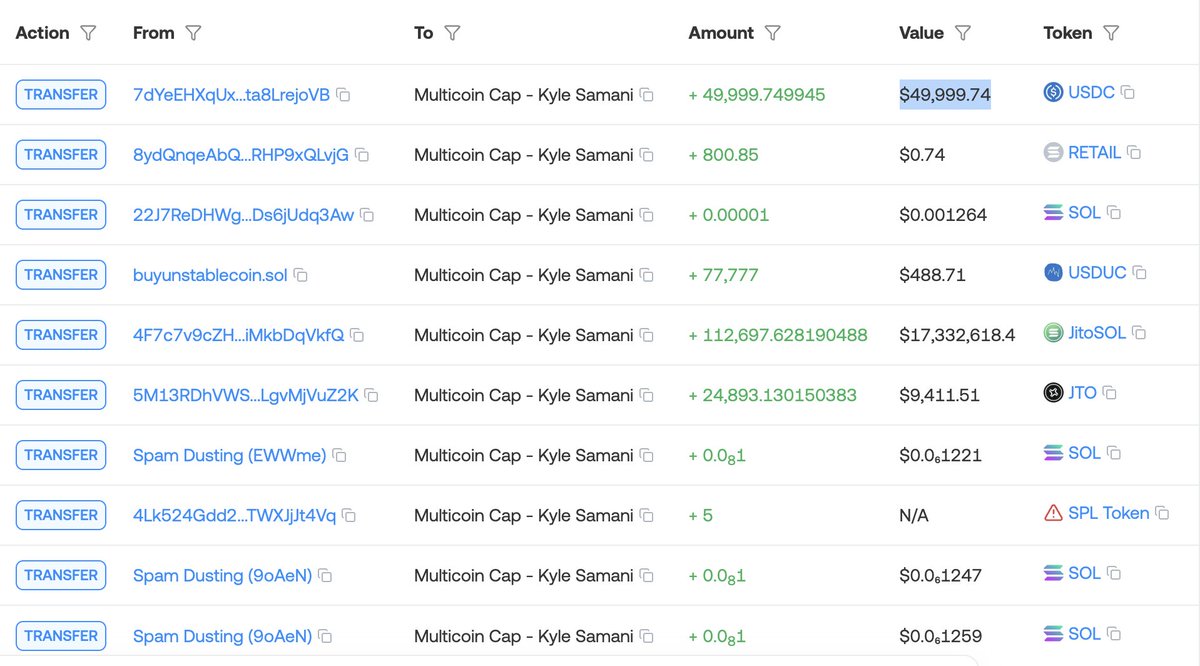The height and width of the screenshot is (666, 1200).
Task: Open the JitoSOL token link
Action: click(1097, 332)
